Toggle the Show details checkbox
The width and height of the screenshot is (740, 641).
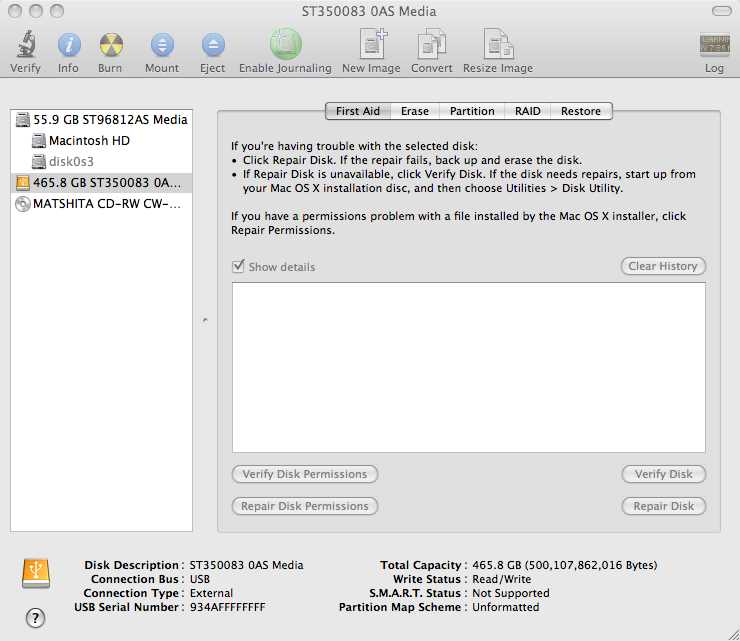click(x=238, y=266)
